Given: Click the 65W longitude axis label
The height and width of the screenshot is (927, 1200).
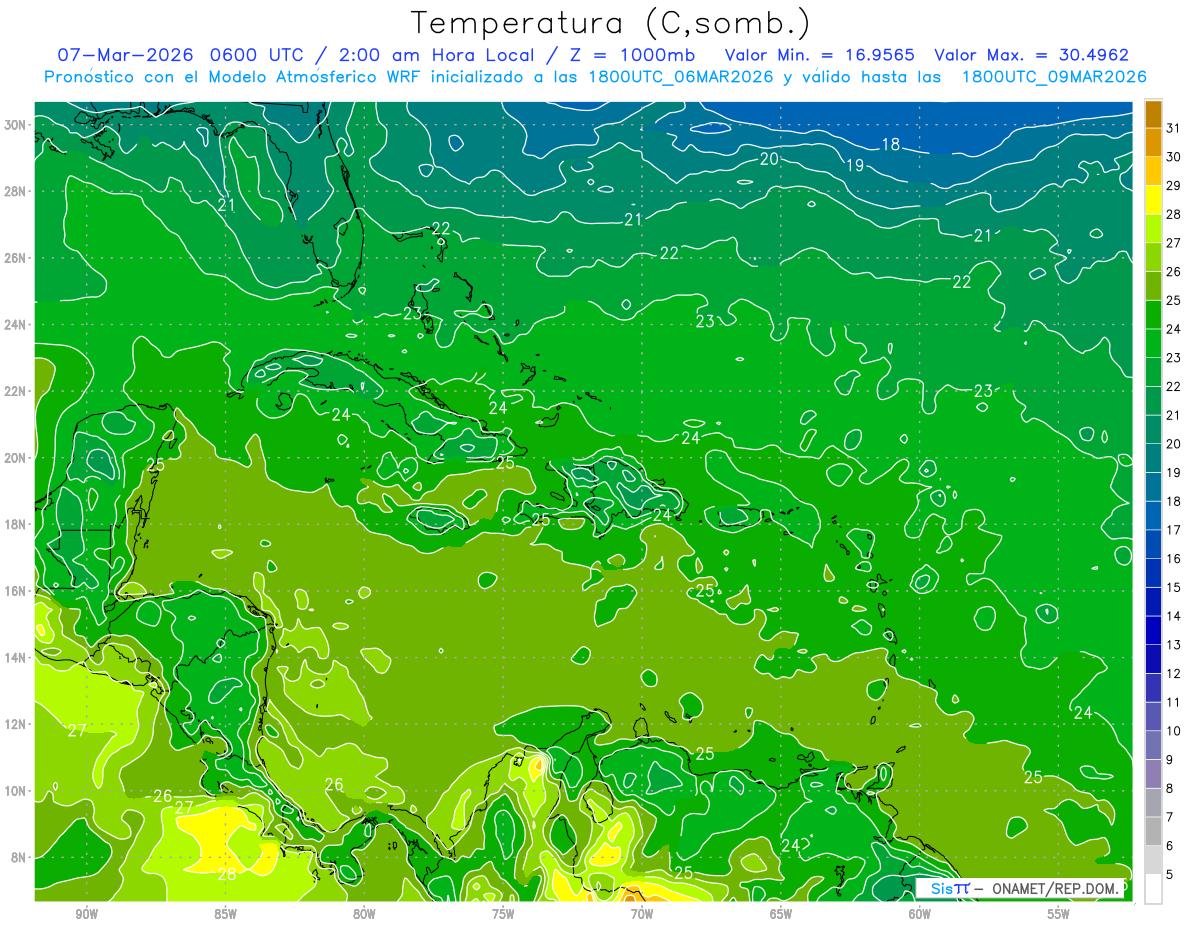Looking at the screenshot, I should pos(781,915).
